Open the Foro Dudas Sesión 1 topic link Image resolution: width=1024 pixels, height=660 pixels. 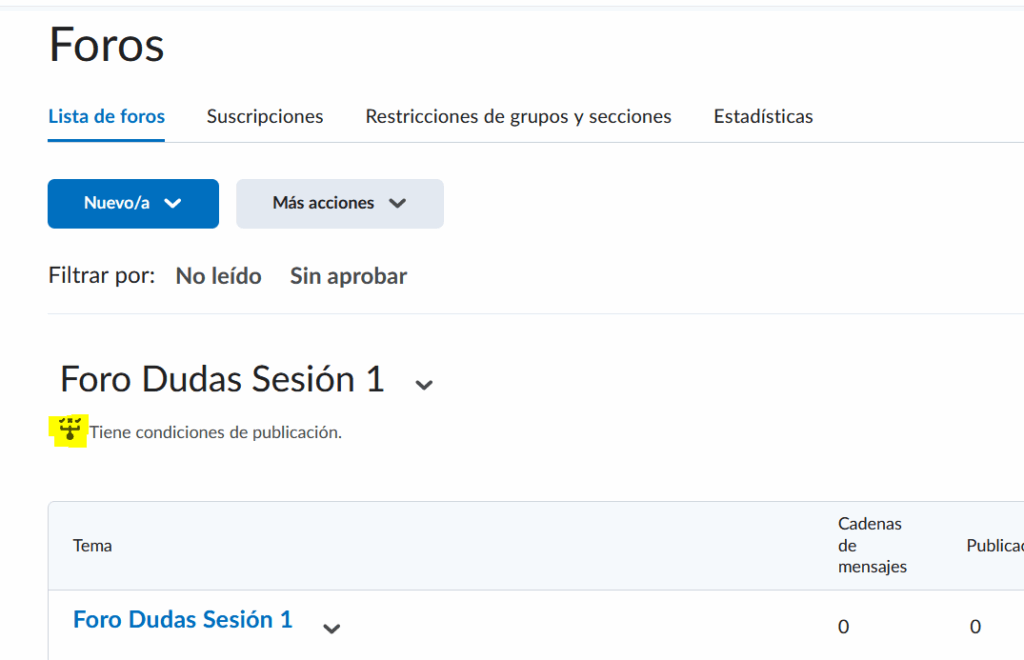[183, 620]
